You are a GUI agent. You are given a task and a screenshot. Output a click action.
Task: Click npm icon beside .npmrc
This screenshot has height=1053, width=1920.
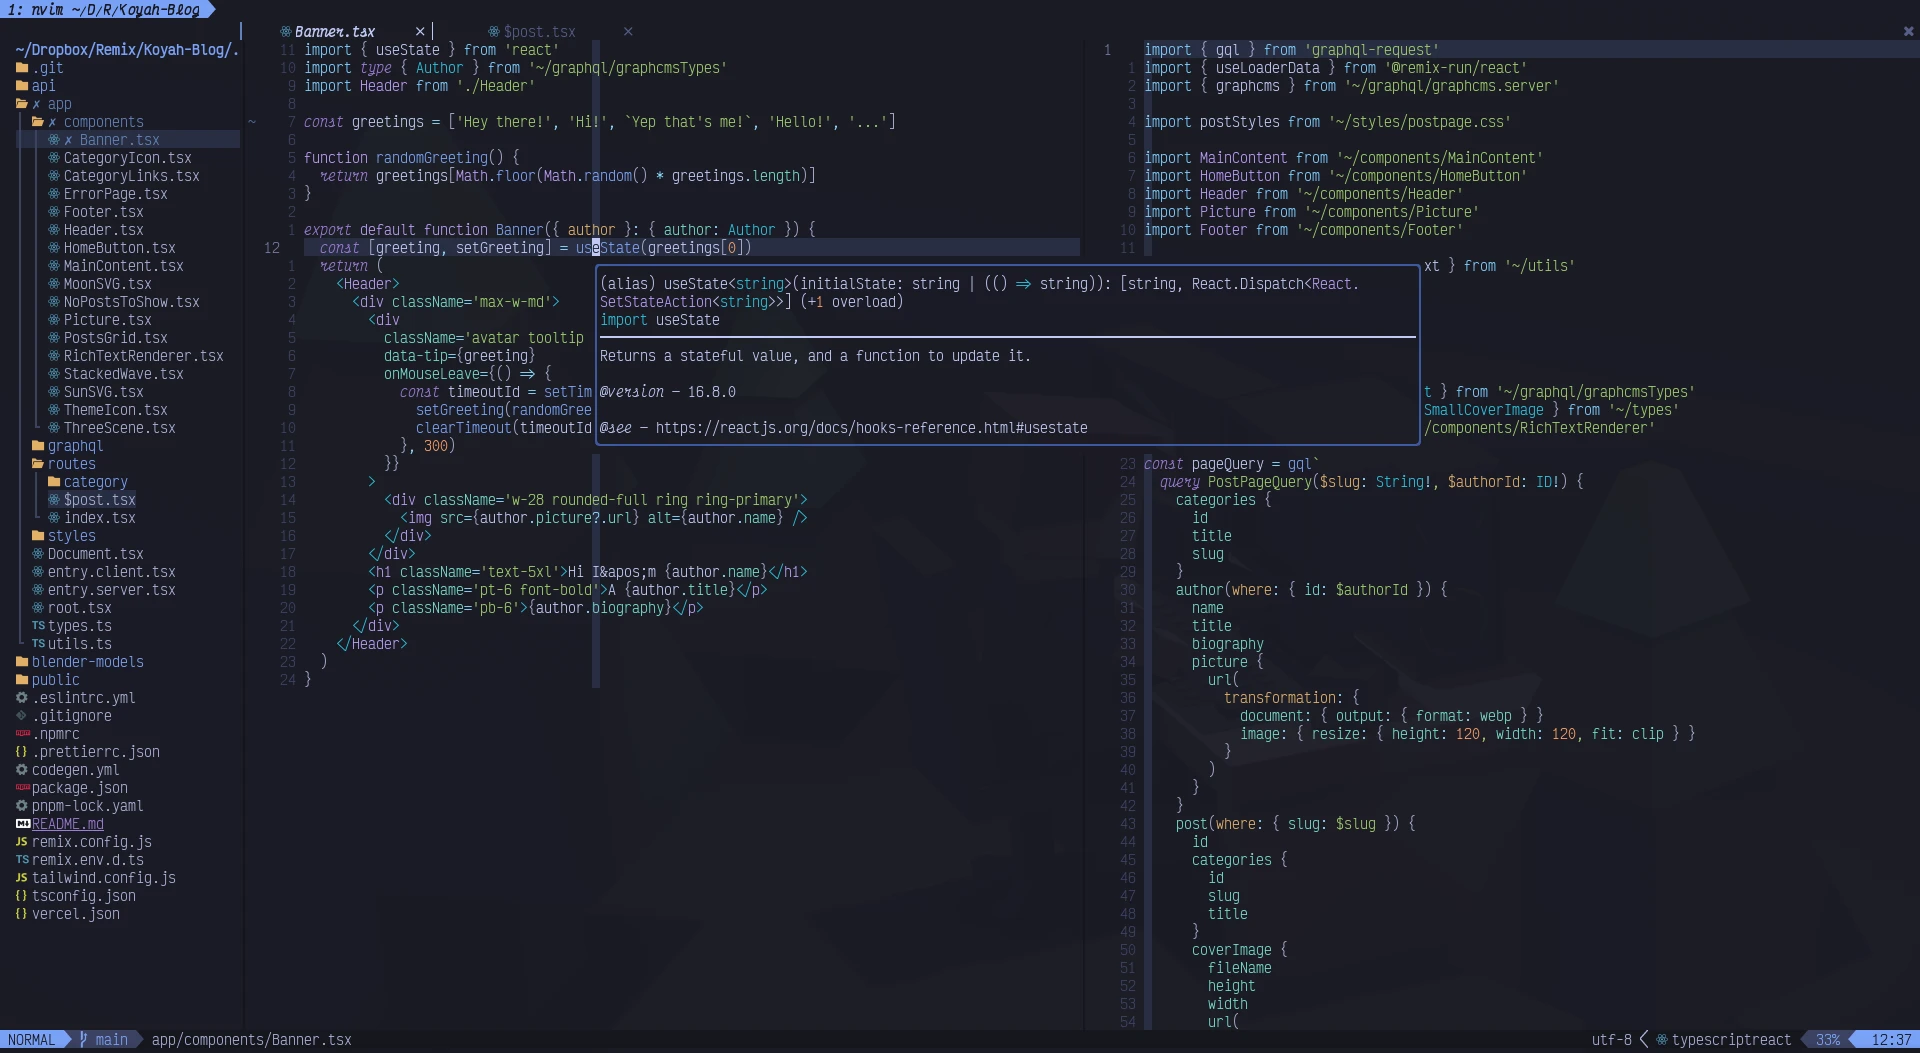click(x=22, y=734)
